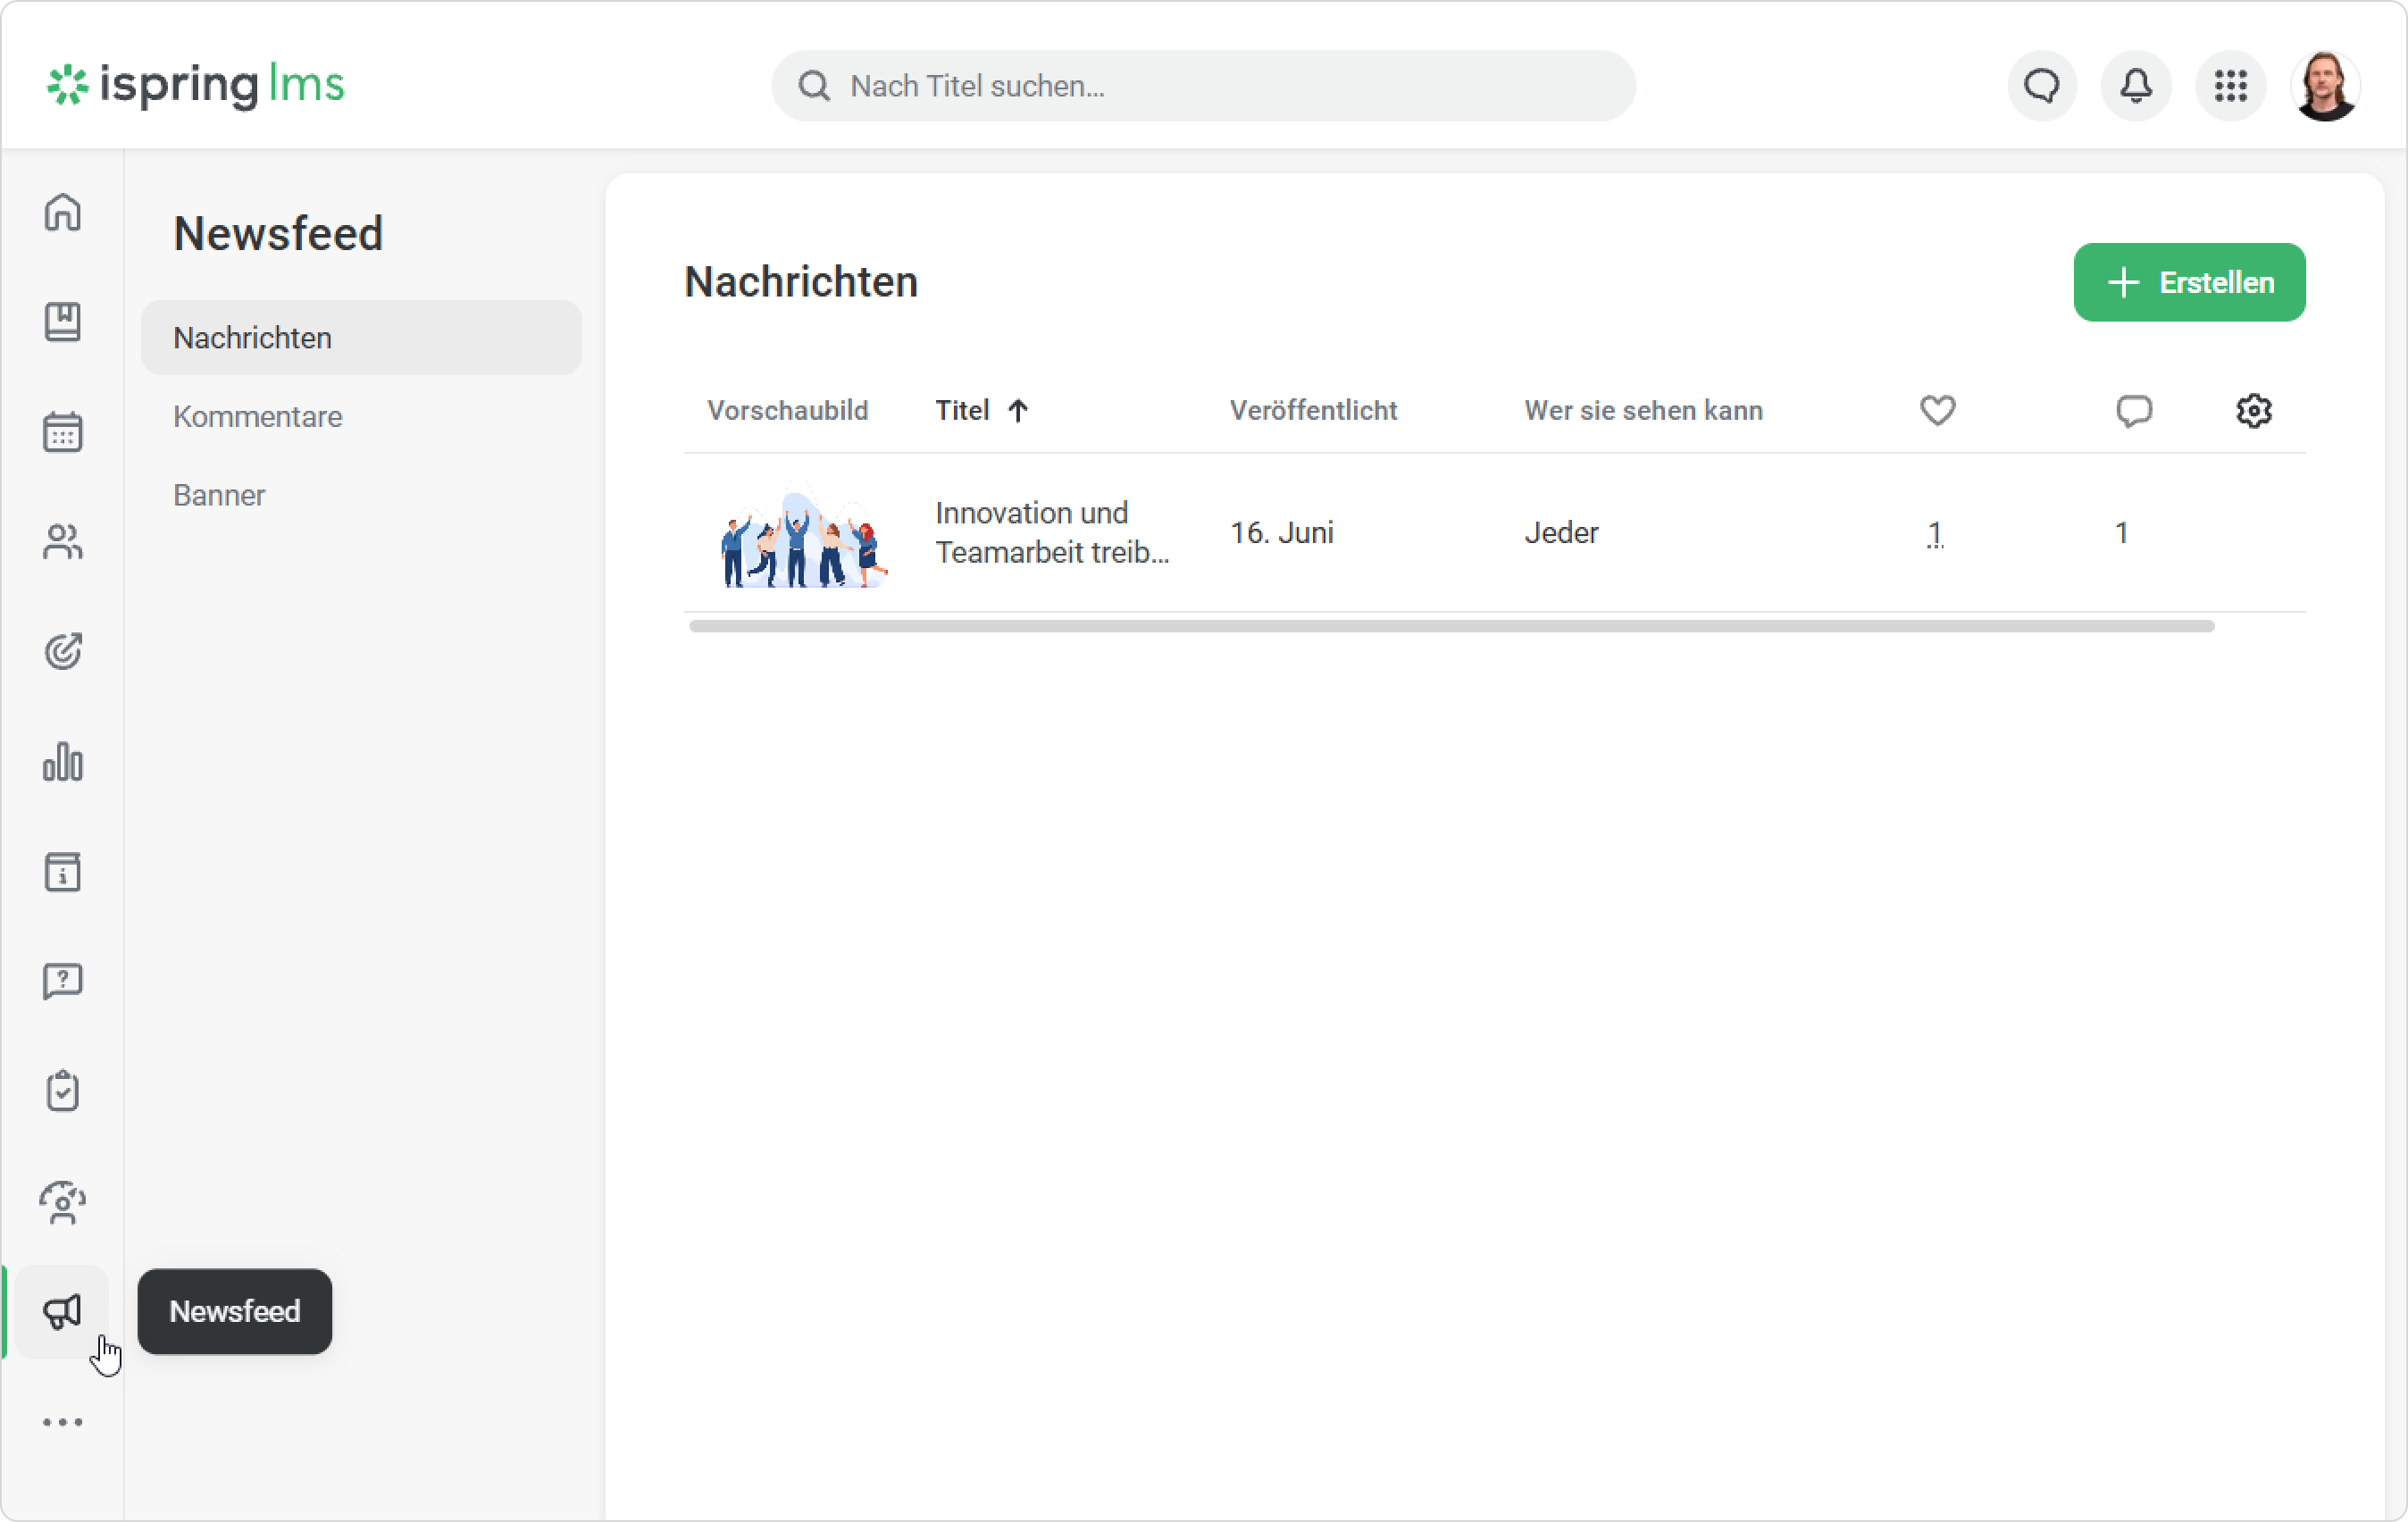Open the Courses bookmark icon in sidebar
Image resolution: width=2408 pixels, height=1522 pixels.
pyautogui.click(x=62, y=322)
